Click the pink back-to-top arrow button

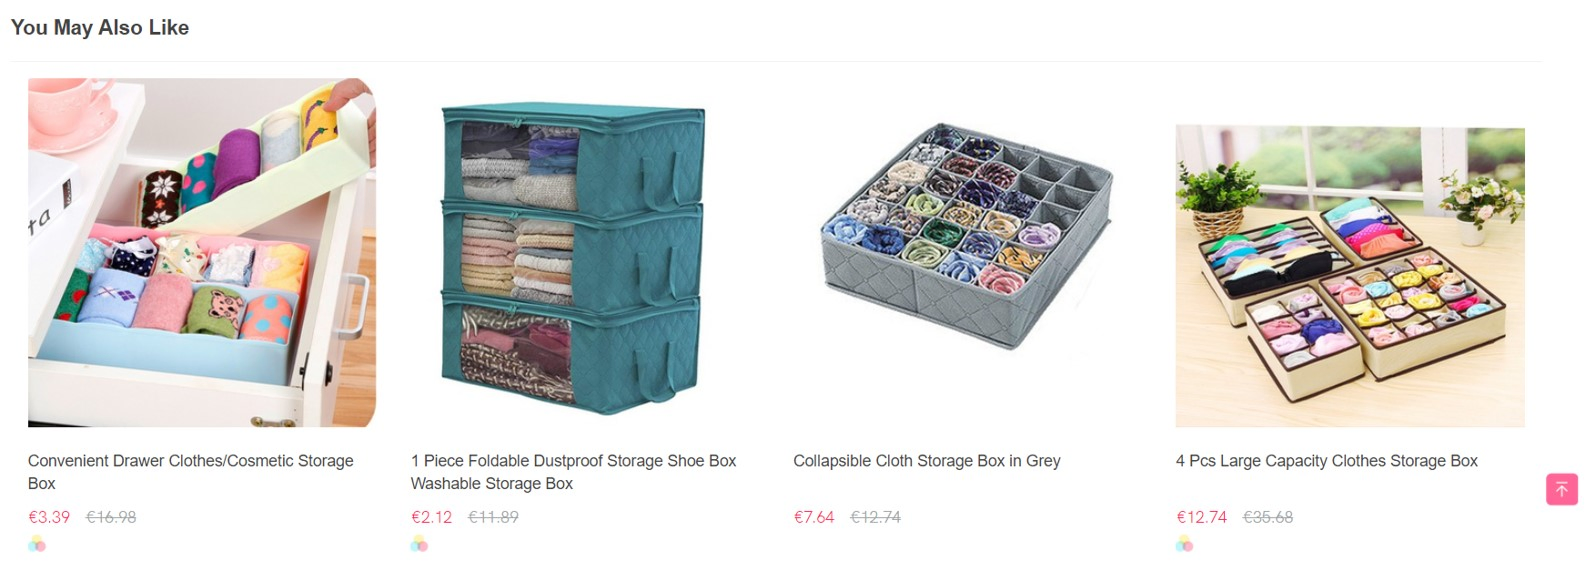point(1561,489)
